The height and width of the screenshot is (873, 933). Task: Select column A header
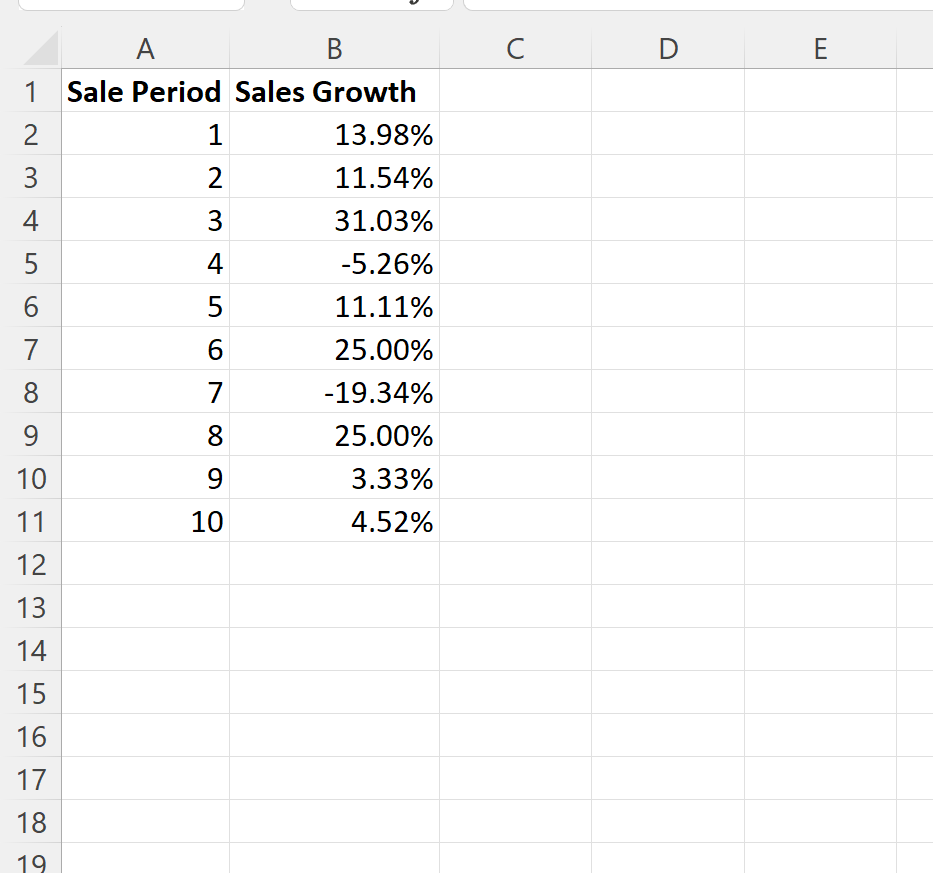click(x=145, y=49)
